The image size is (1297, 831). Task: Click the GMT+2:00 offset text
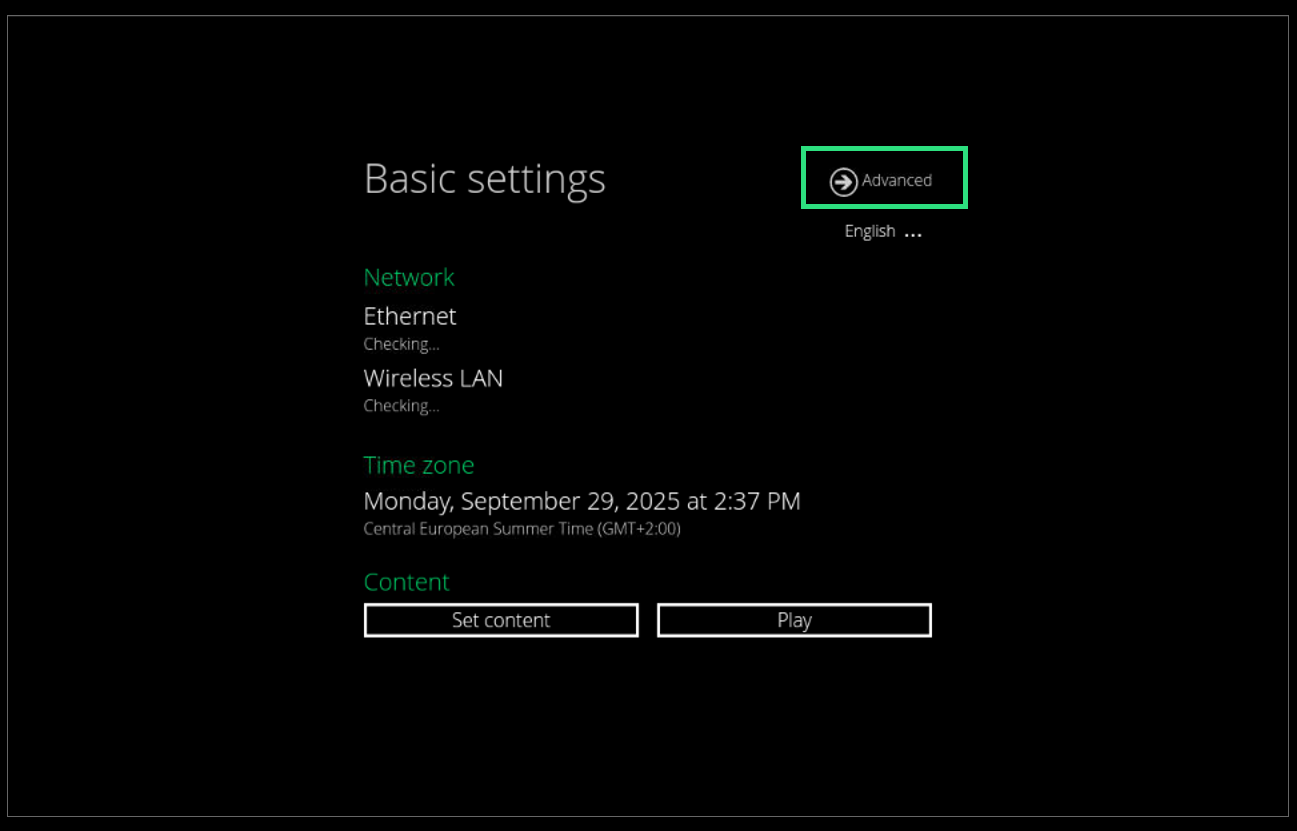639,529
